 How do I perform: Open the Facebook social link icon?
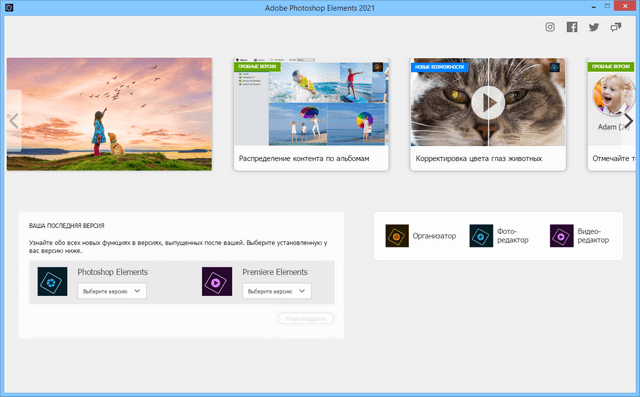tap(572, 27)
